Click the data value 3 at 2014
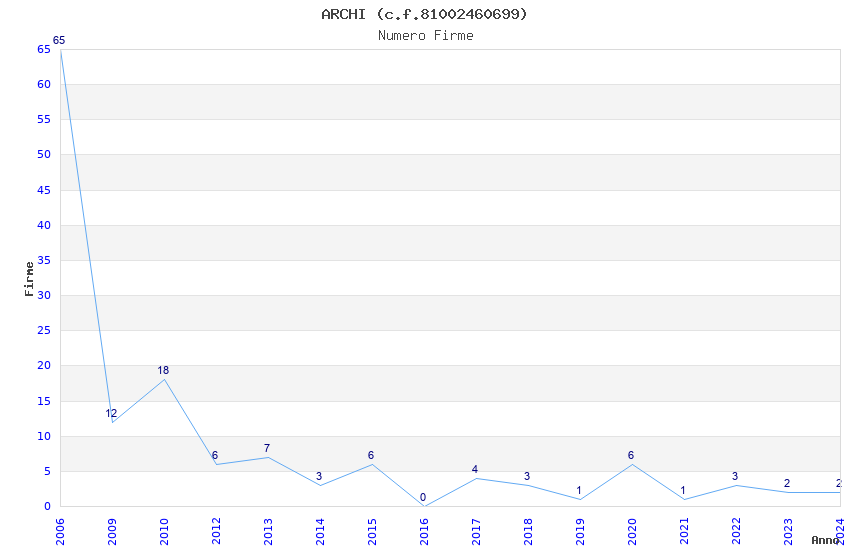The width and height of the screenshot is (850, 550). coord(319,476)
